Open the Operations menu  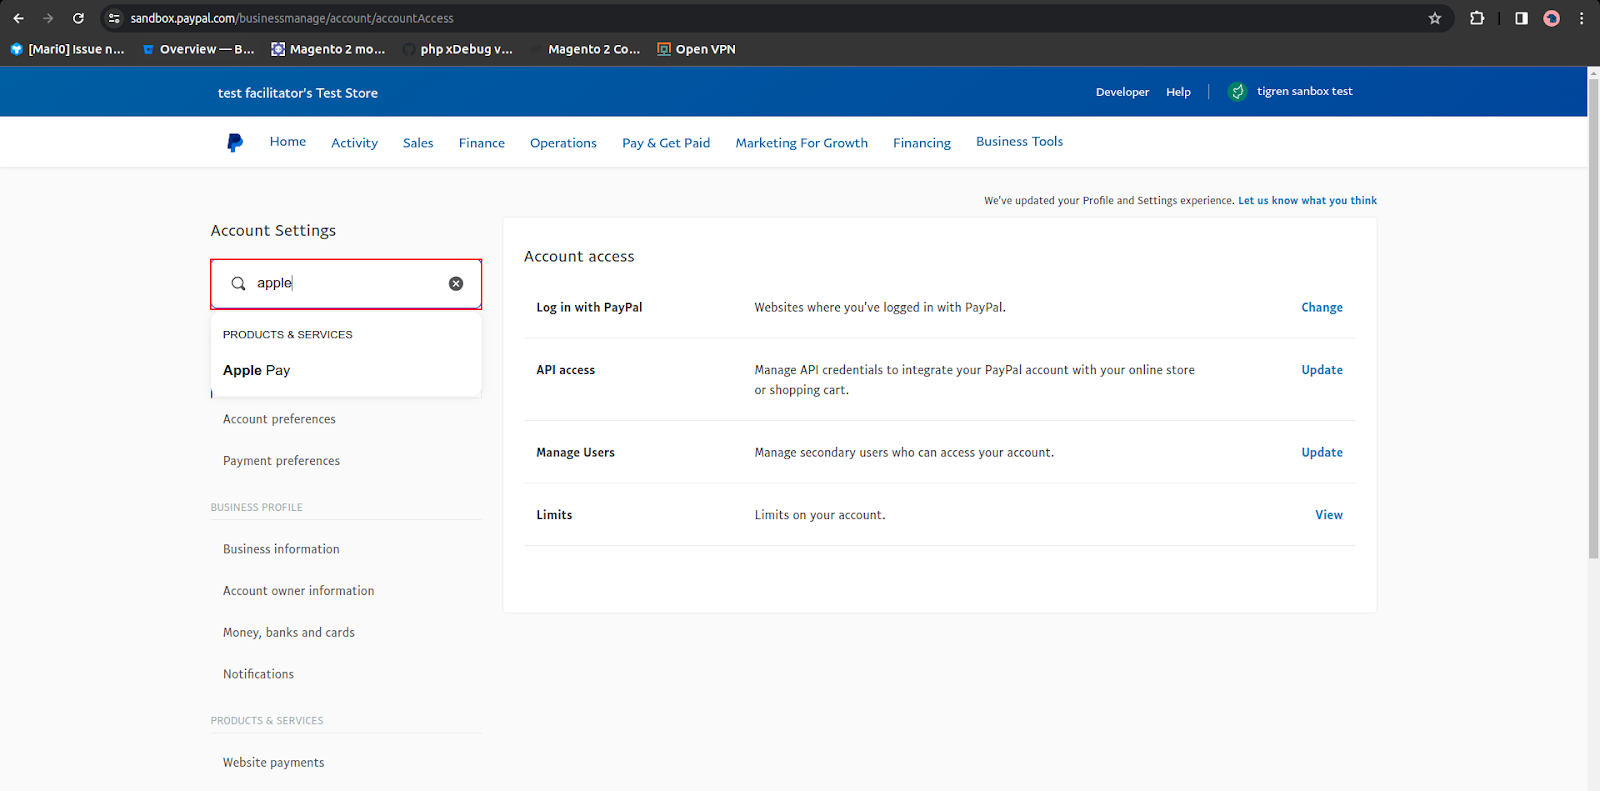coord(563,143)
